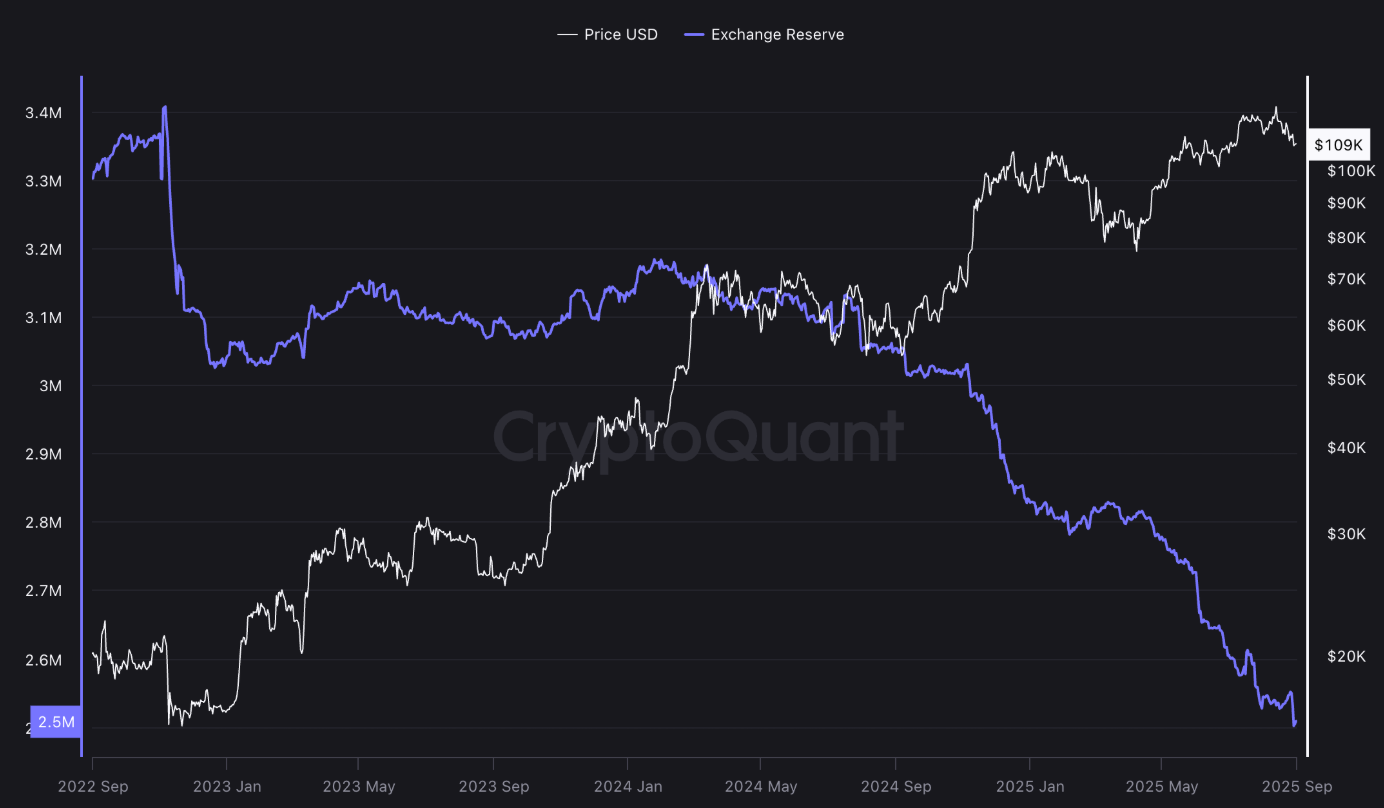Click the purple Exchange Reserve legend line swatch
Image resolution: width=1384 pixels, height=808 pixels.
pyautogui.click(x=694, y=35)
